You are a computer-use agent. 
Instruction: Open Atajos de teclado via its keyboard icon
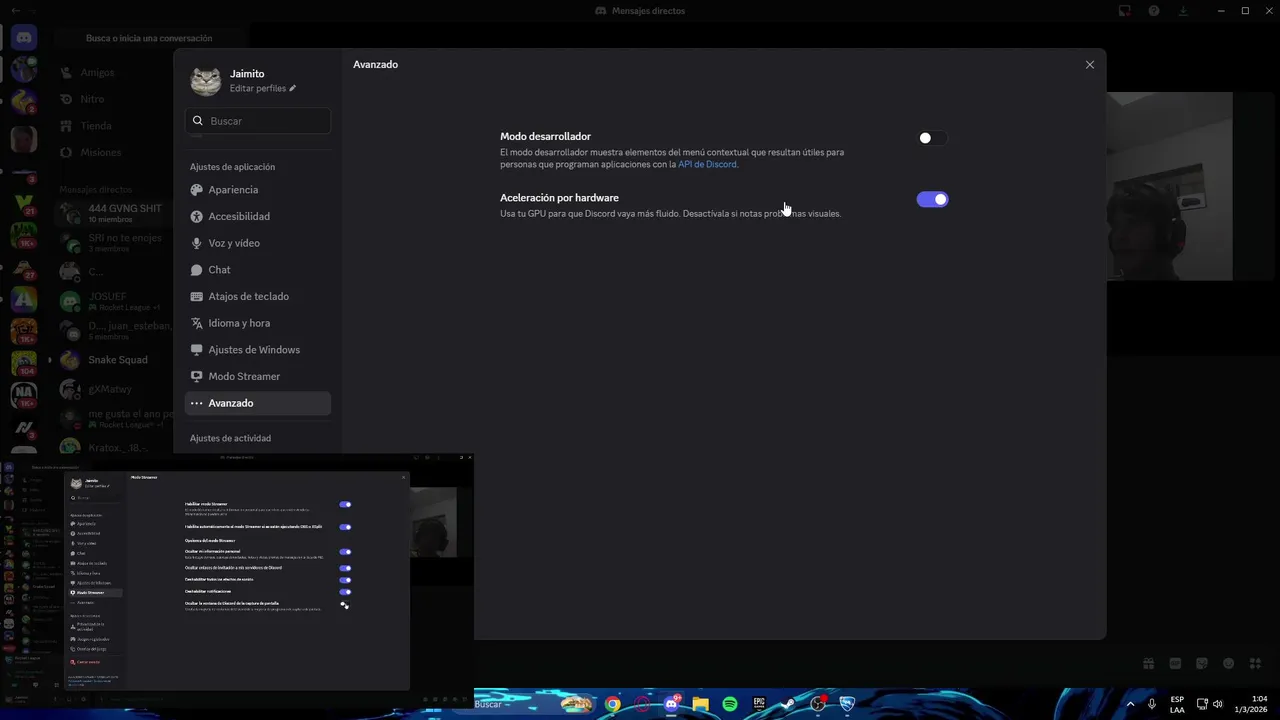[x=197, y=296]
